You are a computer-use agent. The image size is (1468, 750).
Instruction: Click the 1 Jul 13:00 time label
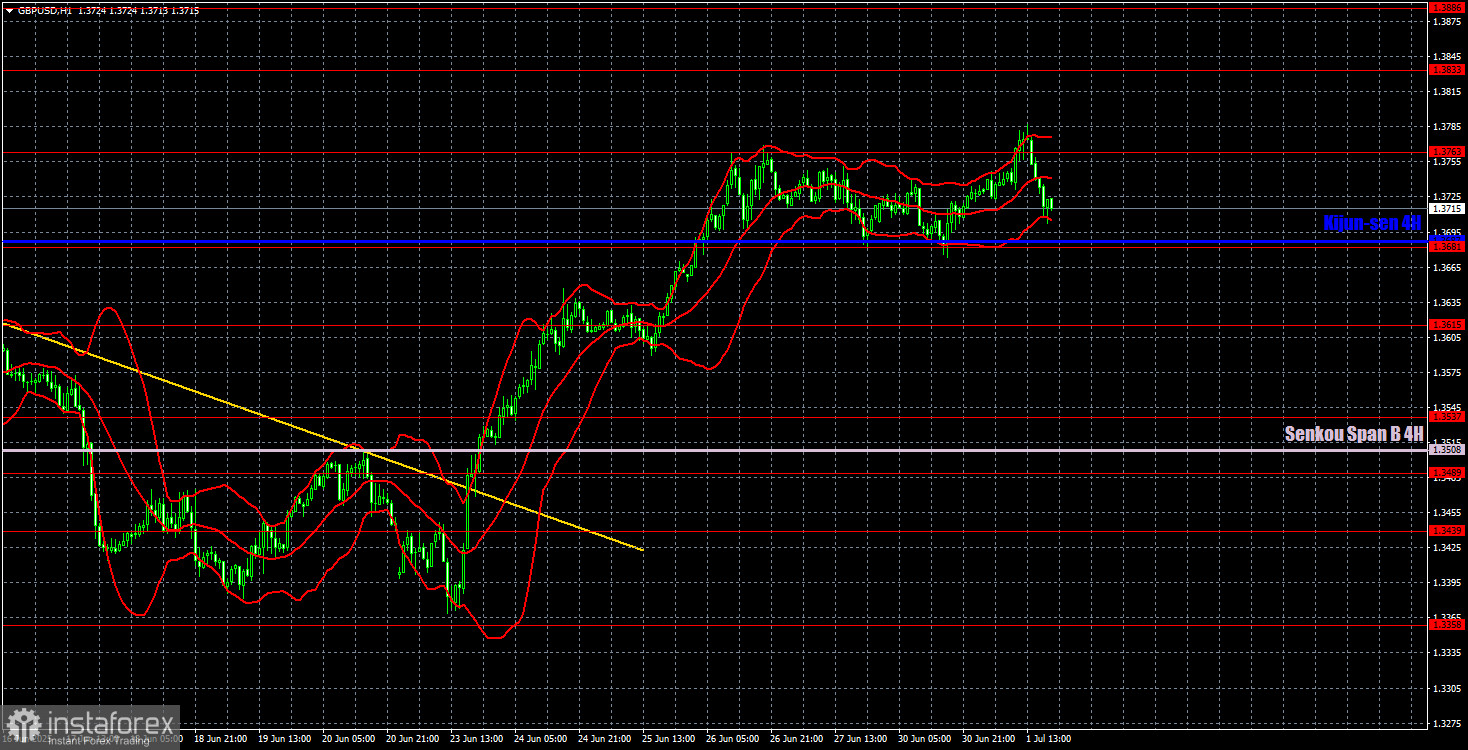pyautogui.click(x=1048, y=740)
